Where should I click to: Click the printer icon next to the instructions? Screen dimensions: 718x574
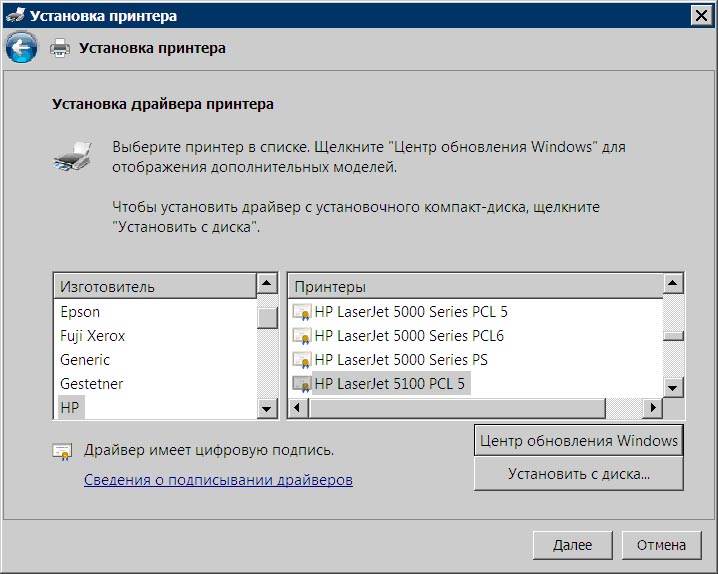coord(74,156)
